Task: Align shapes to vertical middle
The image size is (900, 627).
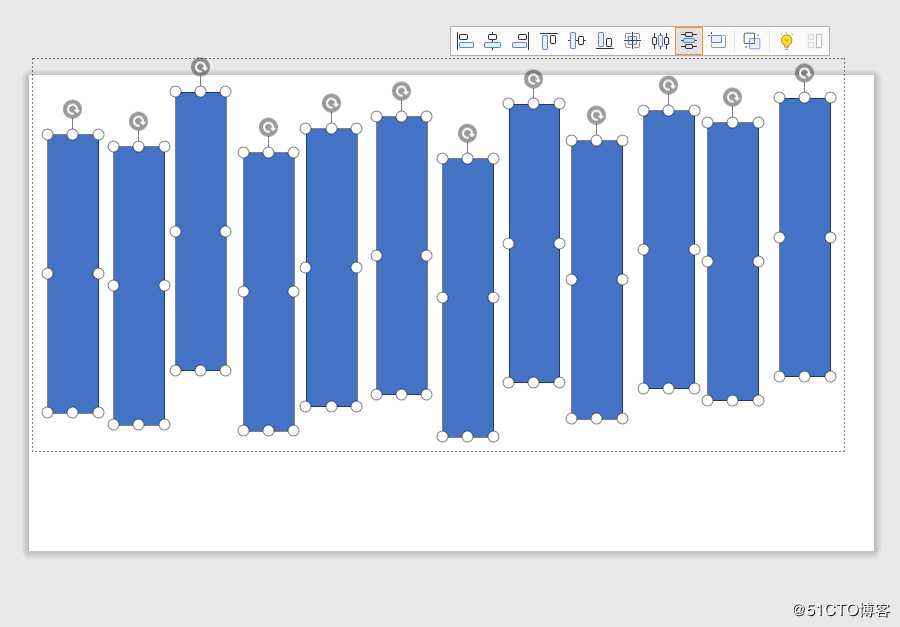Action: tap(576, 41)
